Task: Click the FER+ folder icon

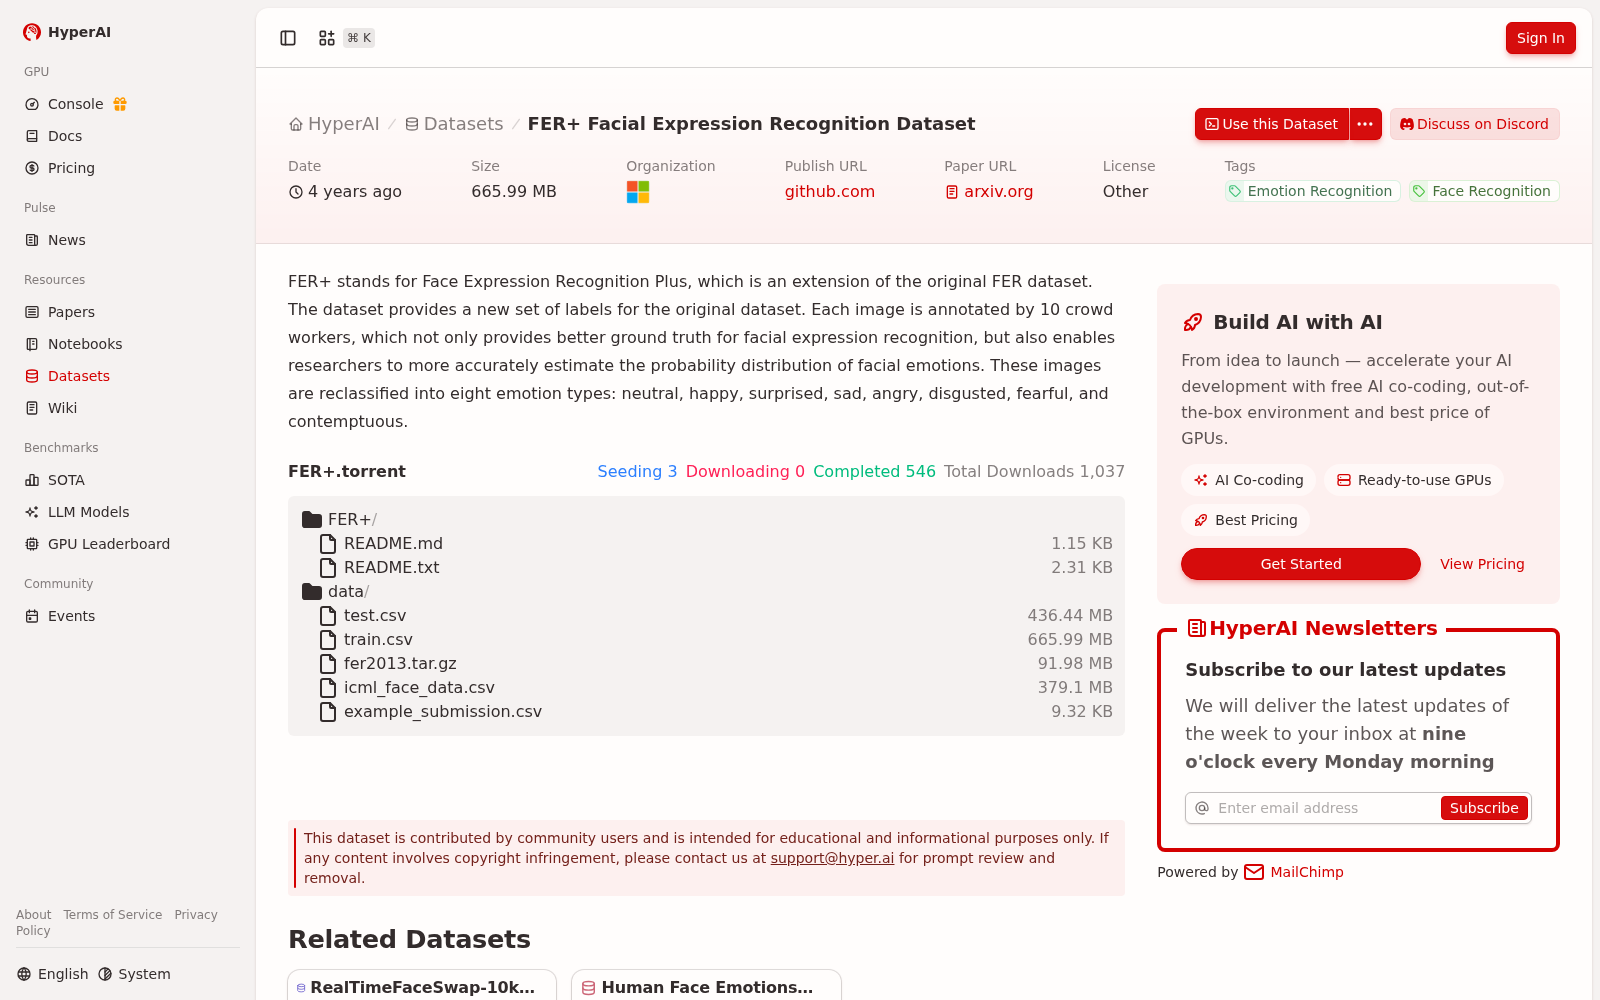Action: (x=312, y=520)
